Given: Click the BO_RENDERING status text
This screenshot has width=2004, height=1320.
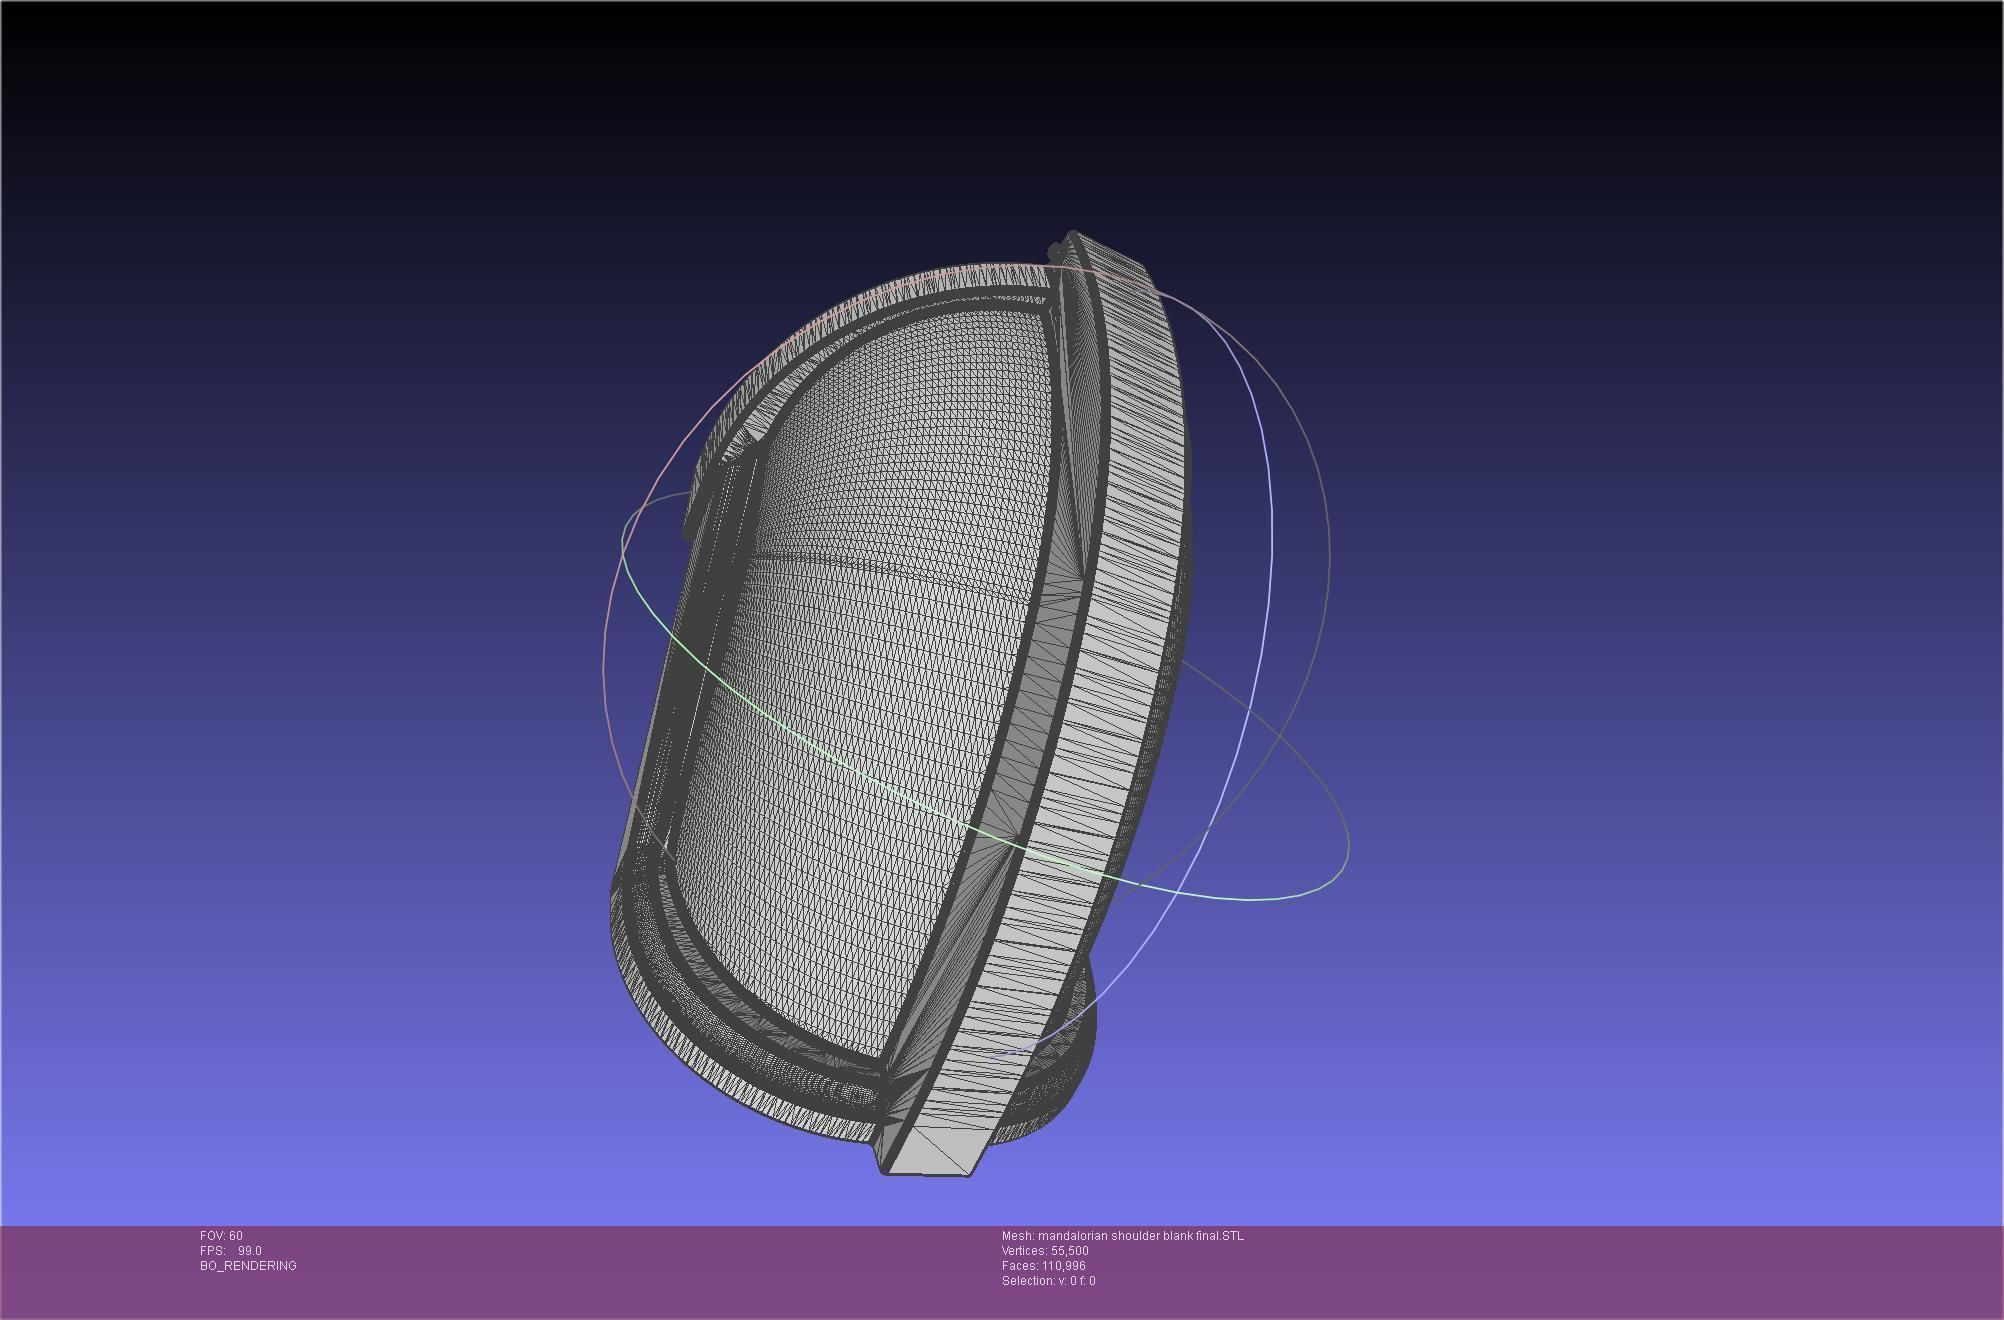Looking at the screenshot, I should click(248, 1266).
